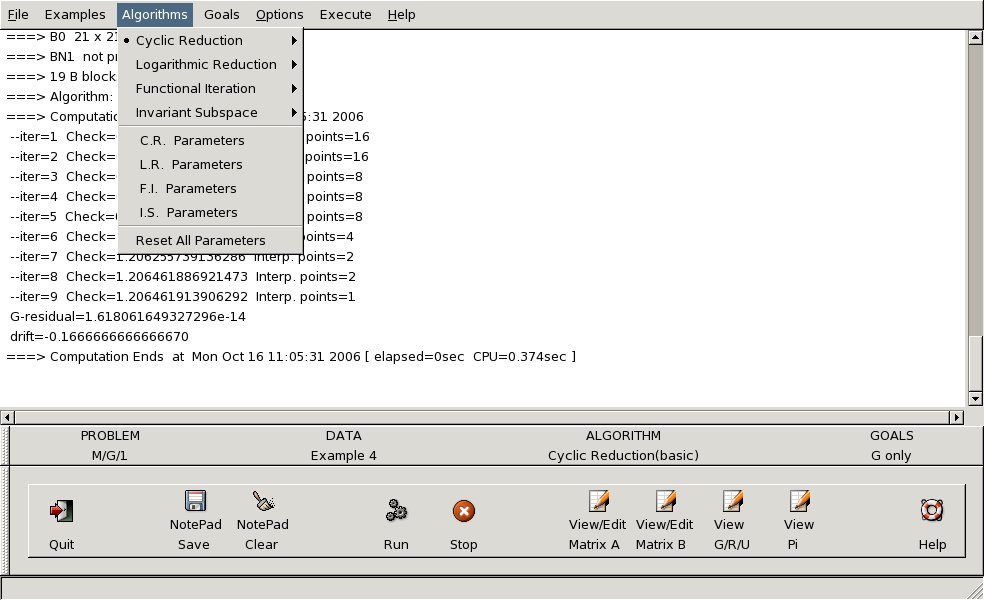Open the Examples menu
The width and height of the screenshot is (984, 600).
75,15
